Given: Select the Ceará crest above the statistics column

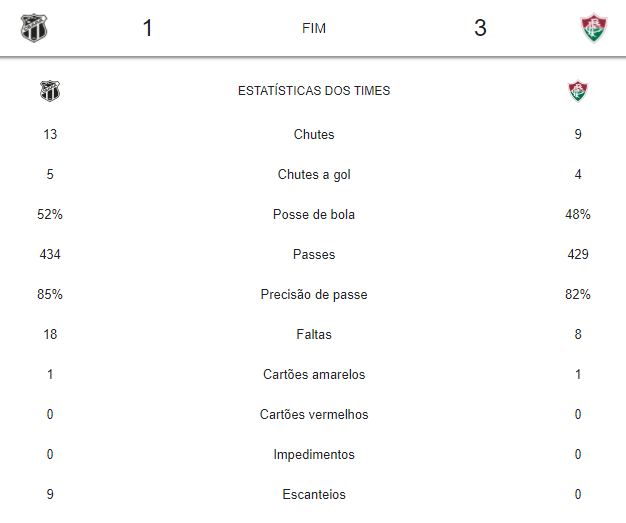Looking at the screenshot, I should coord(50,91).
